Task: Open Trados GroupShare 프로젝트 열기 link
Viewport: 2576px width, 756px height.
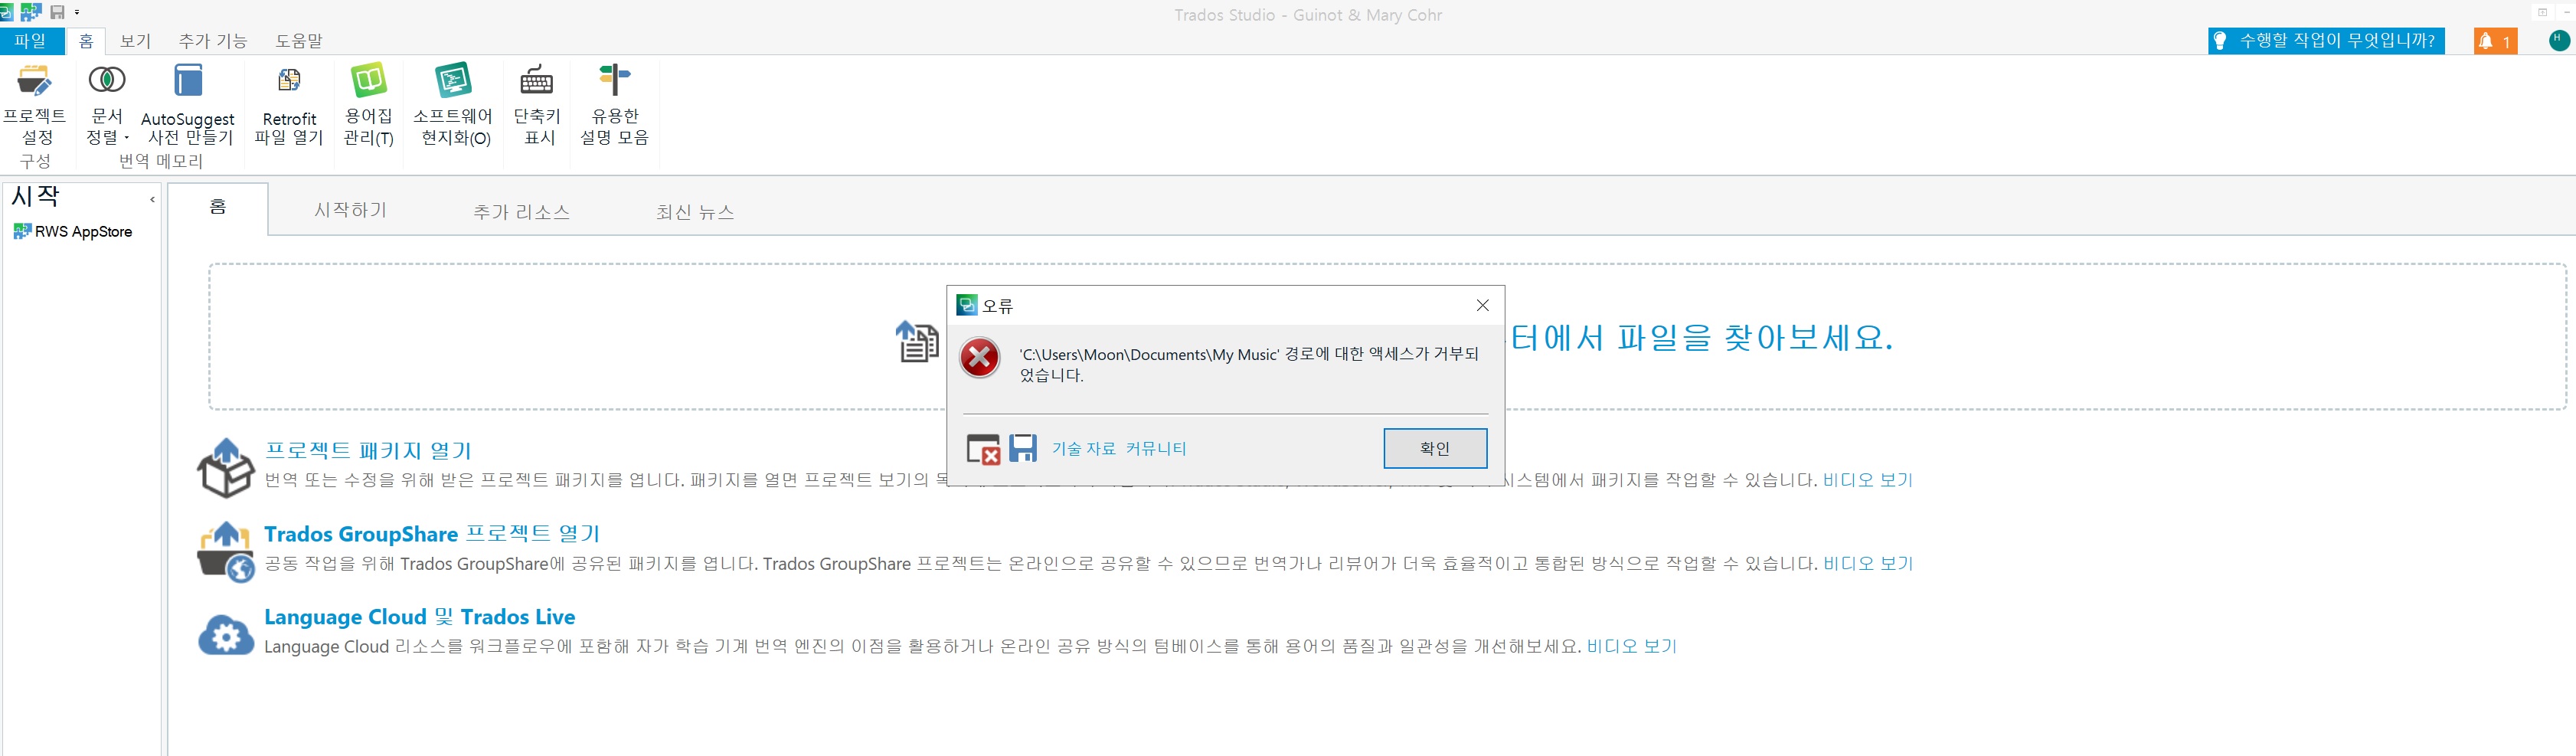Action: [x=432, y=534]
